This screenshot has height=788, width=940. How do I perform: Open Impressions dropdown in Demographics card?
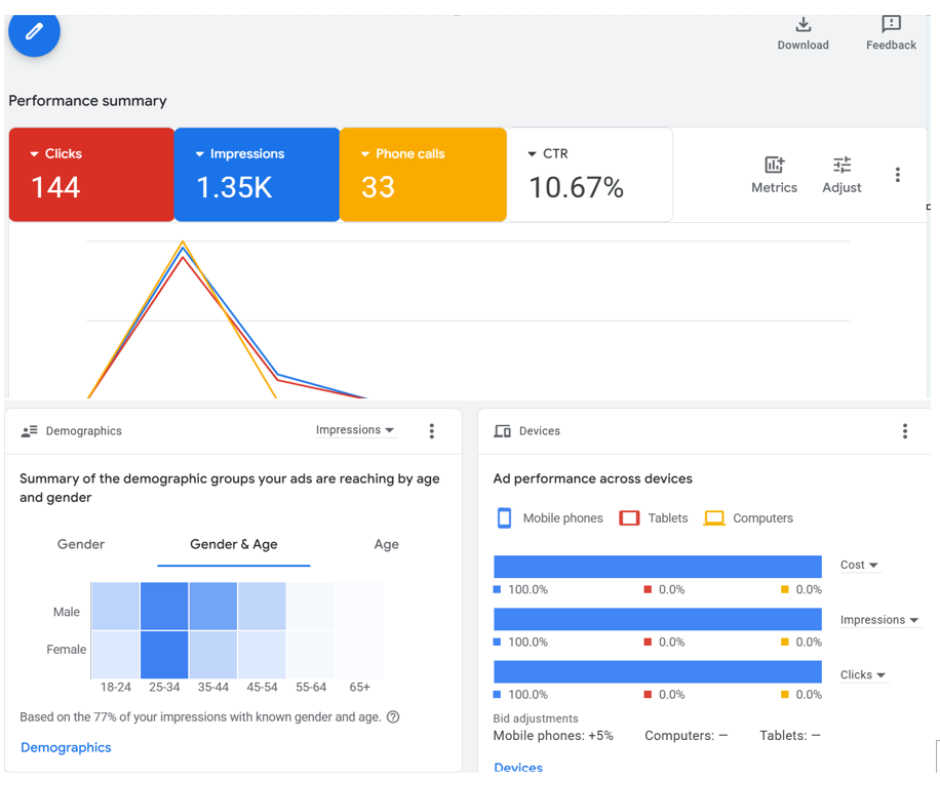[355, 430]
